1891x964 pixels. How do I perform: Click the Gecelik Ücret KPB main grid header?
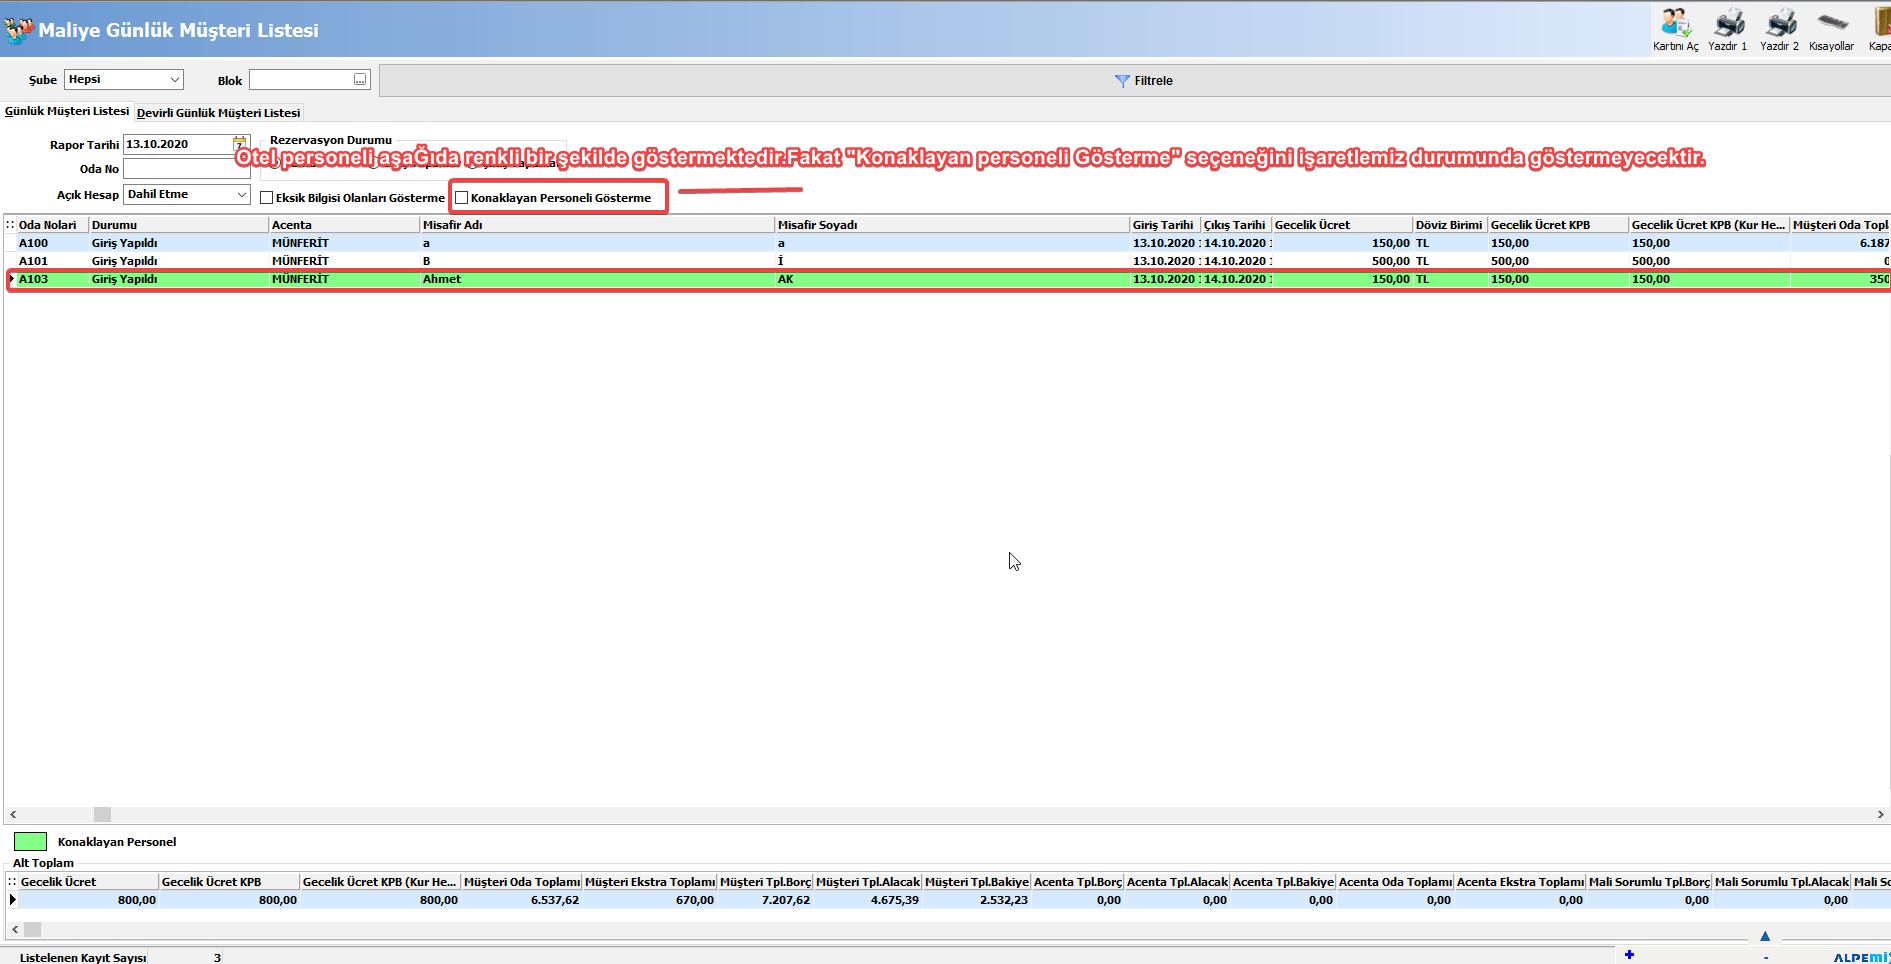[1558, 225]
